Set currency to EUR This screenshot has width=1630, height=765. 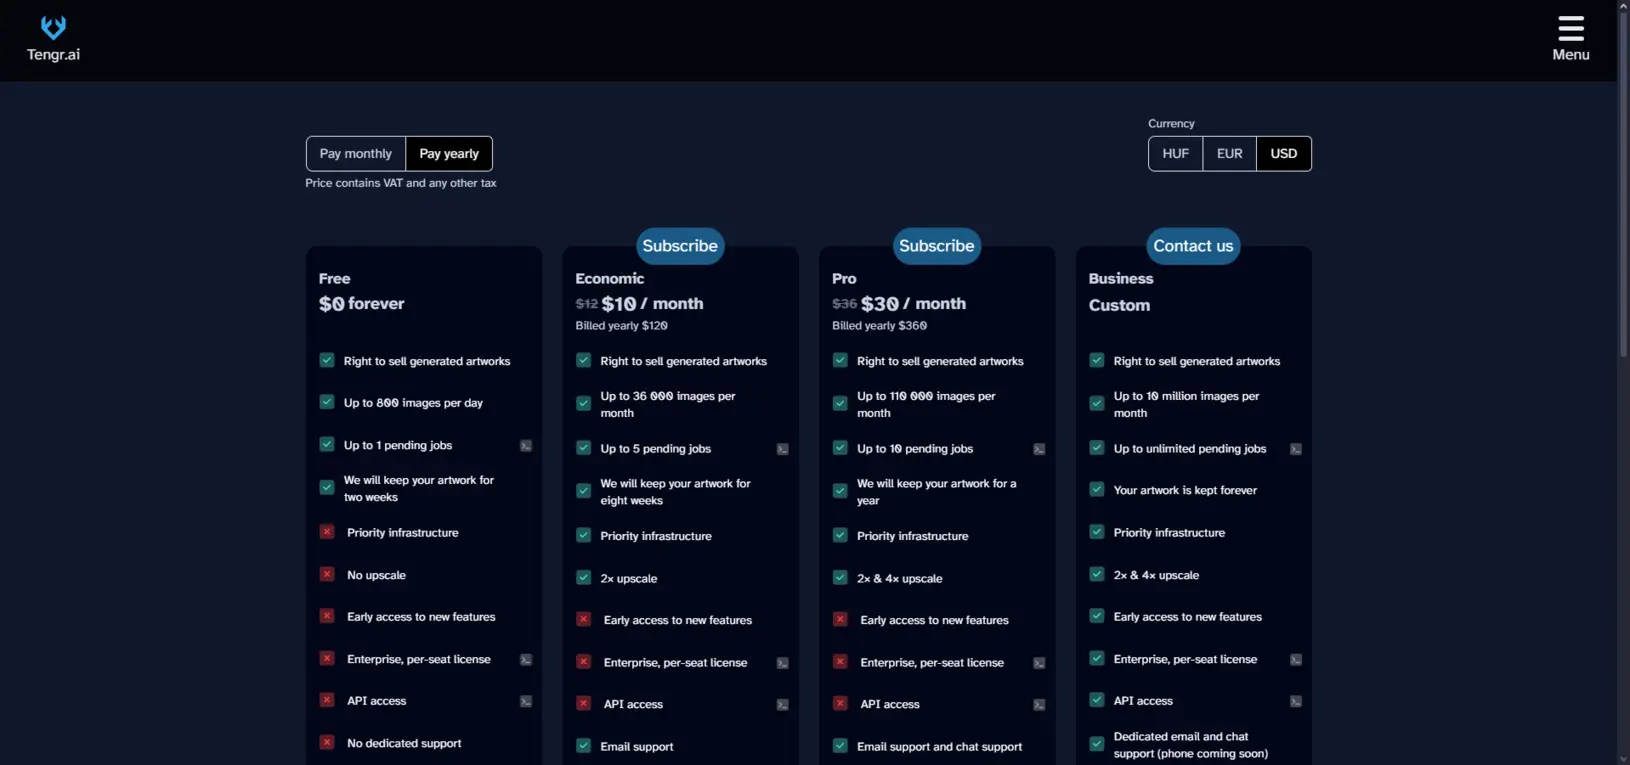(1230, 154)
